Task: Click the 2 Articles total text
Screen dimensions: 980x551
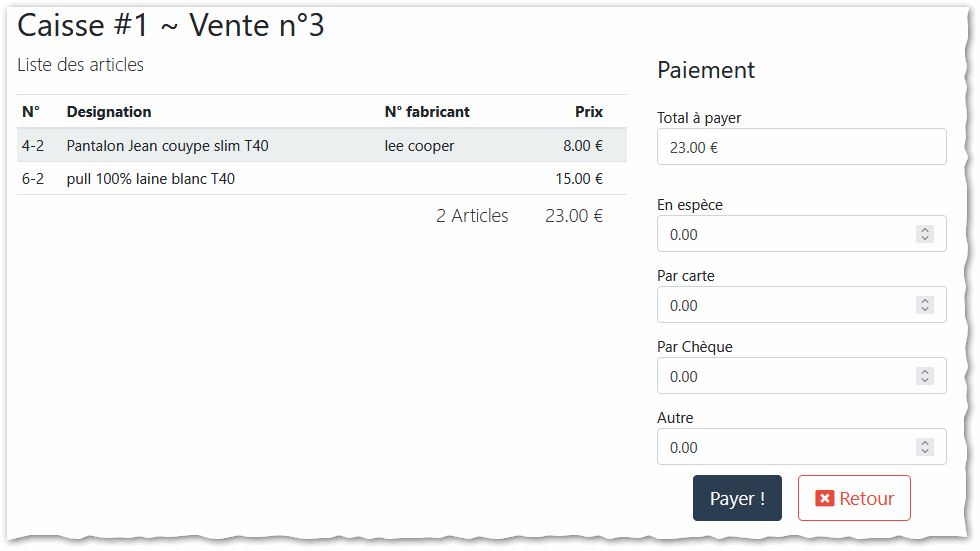Action: click(x=472, y=216)
